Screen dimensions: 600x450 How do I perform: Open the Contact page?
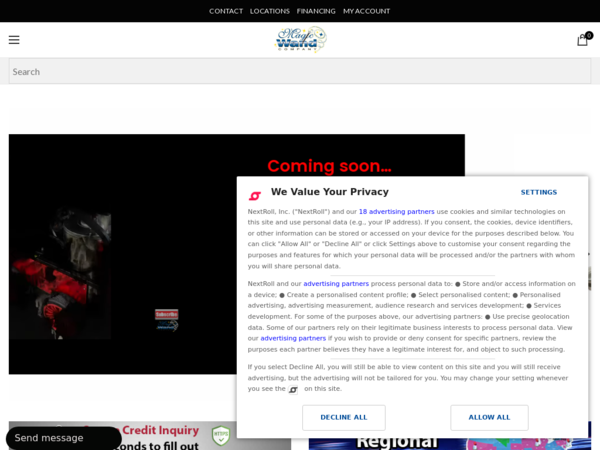click(x=226, y=11)
